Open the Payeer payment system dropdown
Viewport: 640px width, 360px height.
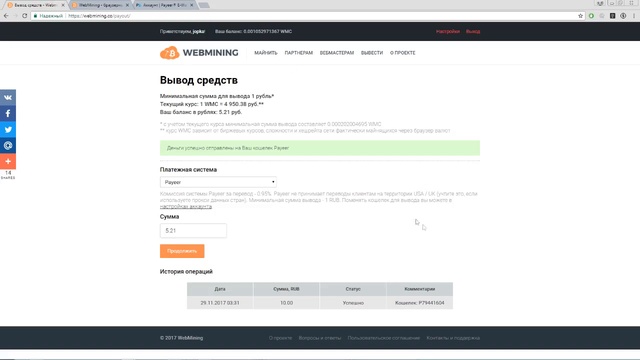point(218,182)
